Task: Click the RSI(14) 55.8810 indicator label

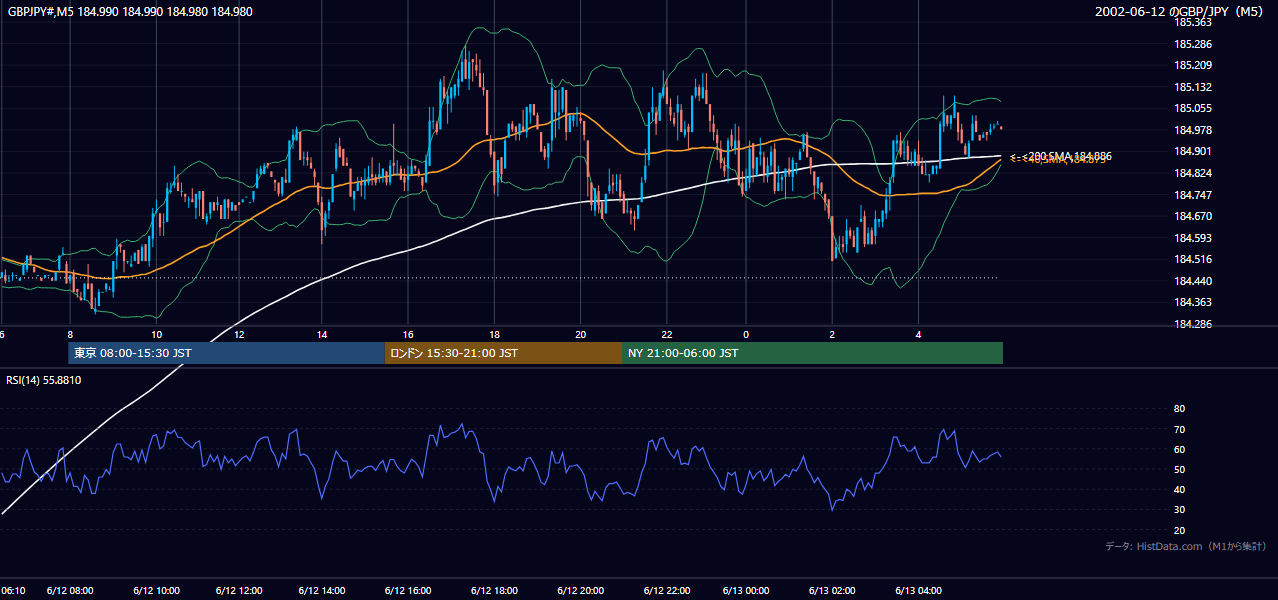Action: (44, 380)
